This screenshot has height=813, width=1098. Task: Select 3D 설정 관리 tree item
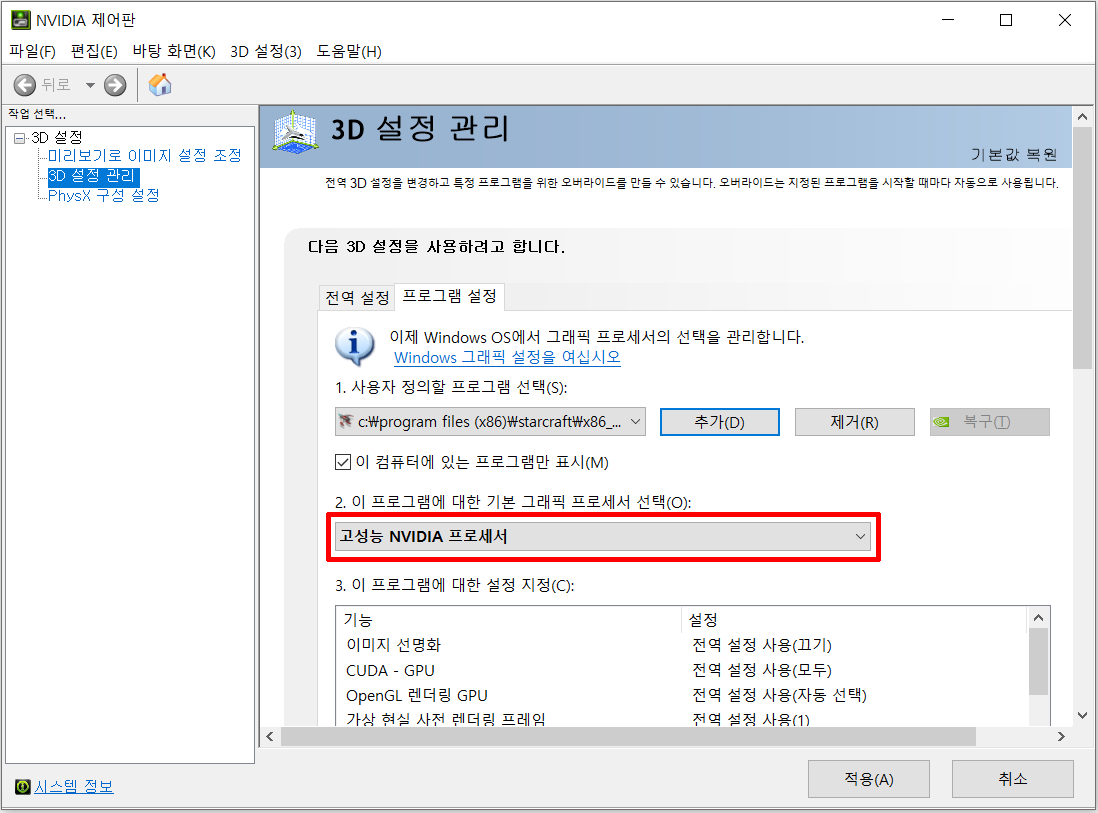pos(92,176)
